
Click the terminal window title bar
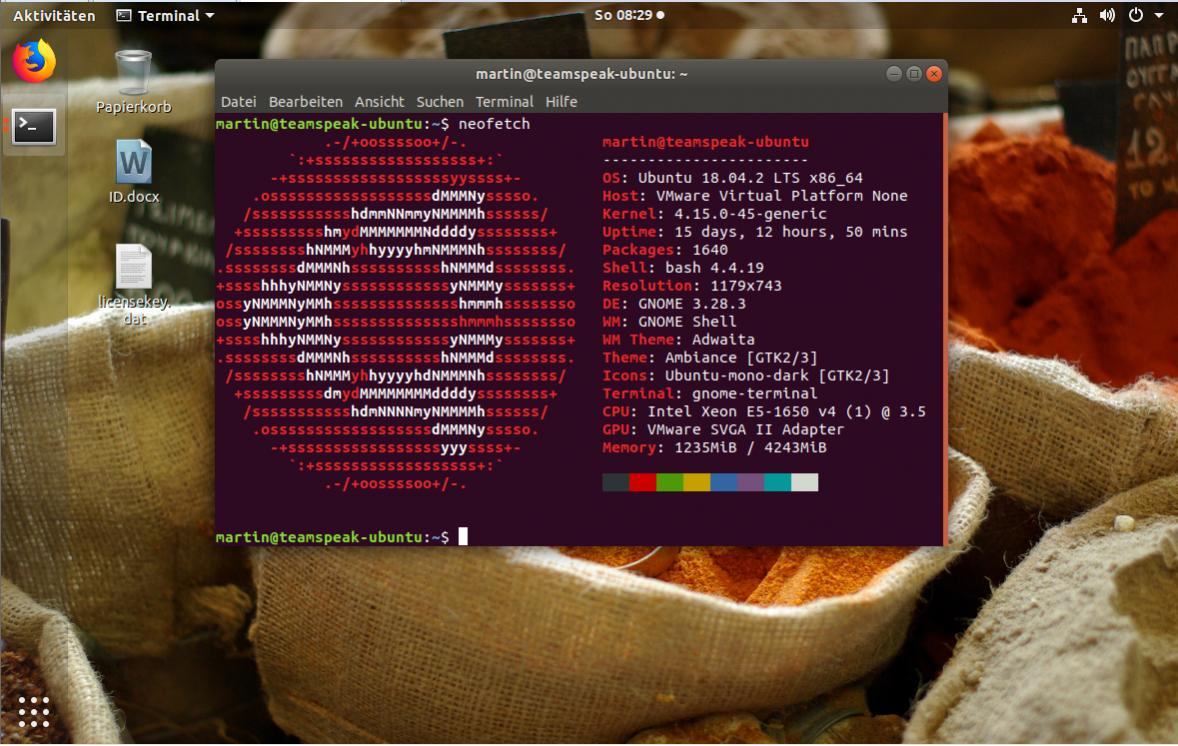[x=581, y=74]
